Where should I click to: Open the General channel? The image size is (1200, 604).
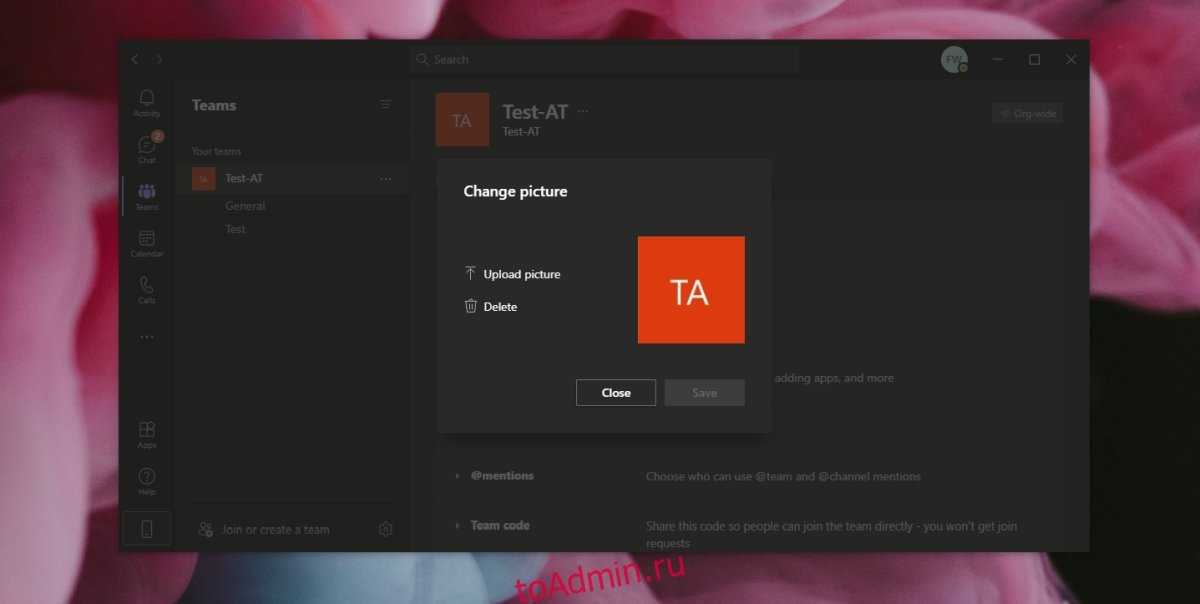point(245,206)
